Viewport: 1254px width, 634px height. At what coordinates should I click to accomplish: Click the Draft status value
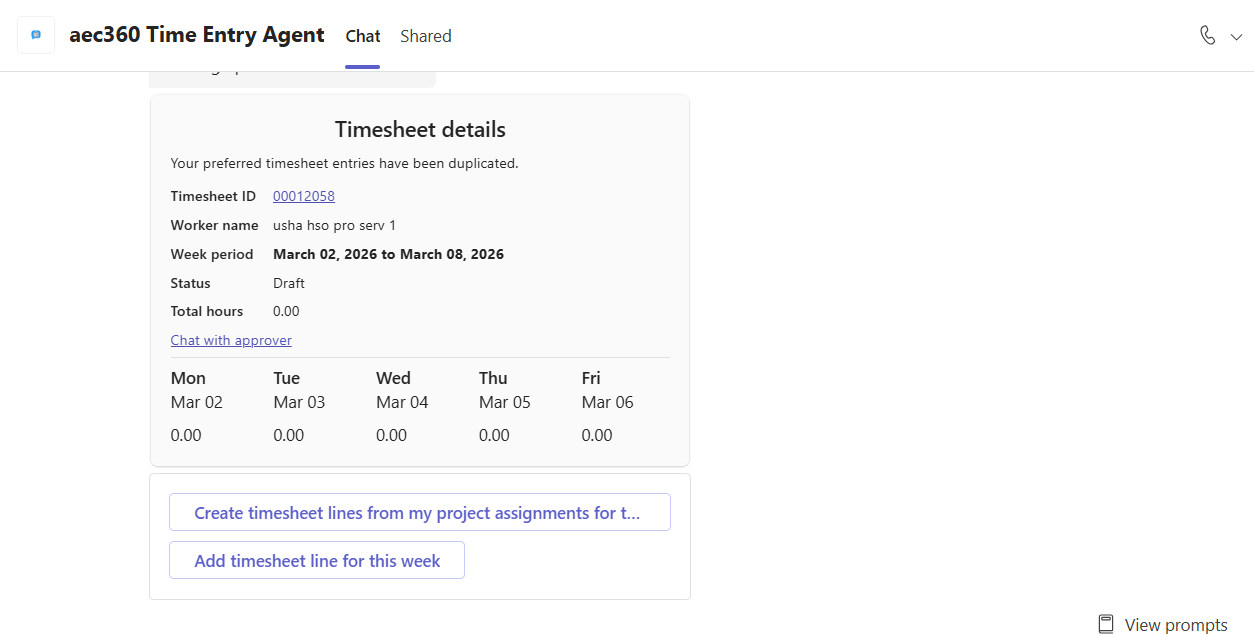(x=289, y=283)
